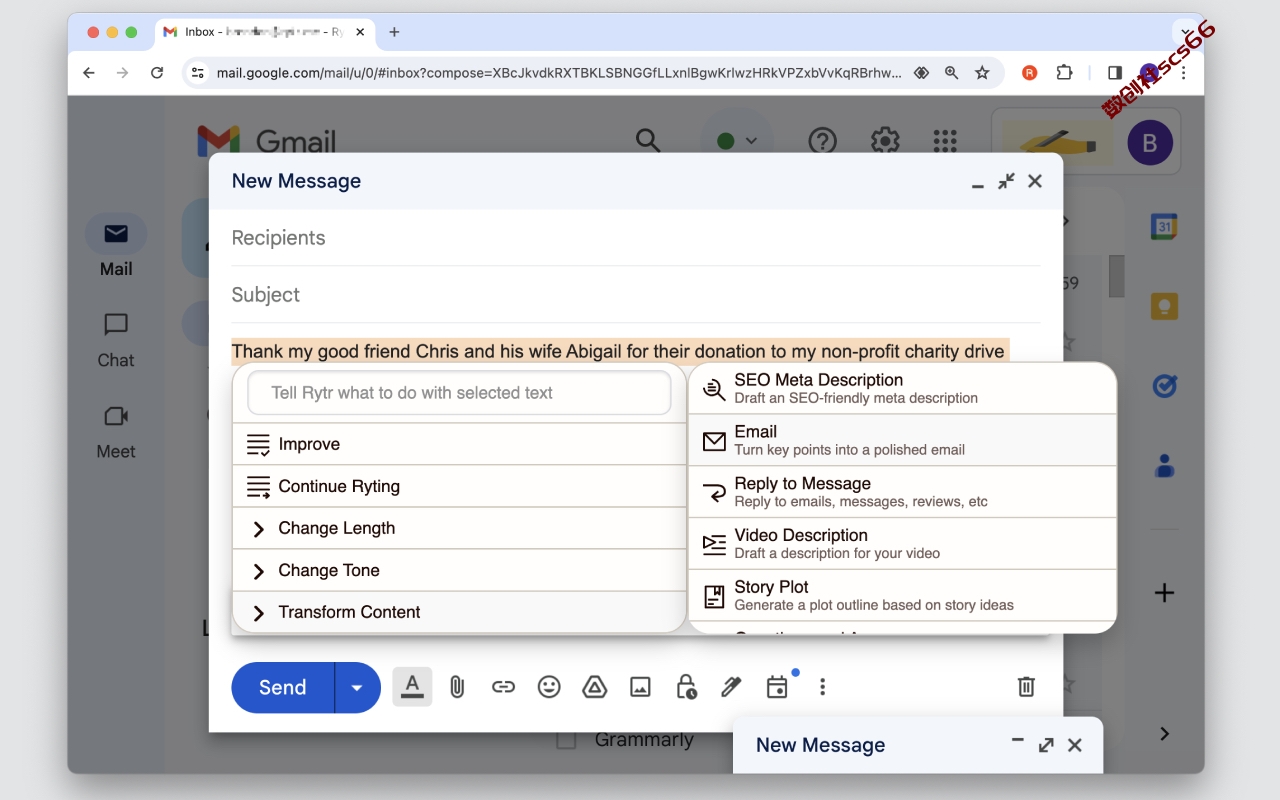Reload the page

(157, 73)
